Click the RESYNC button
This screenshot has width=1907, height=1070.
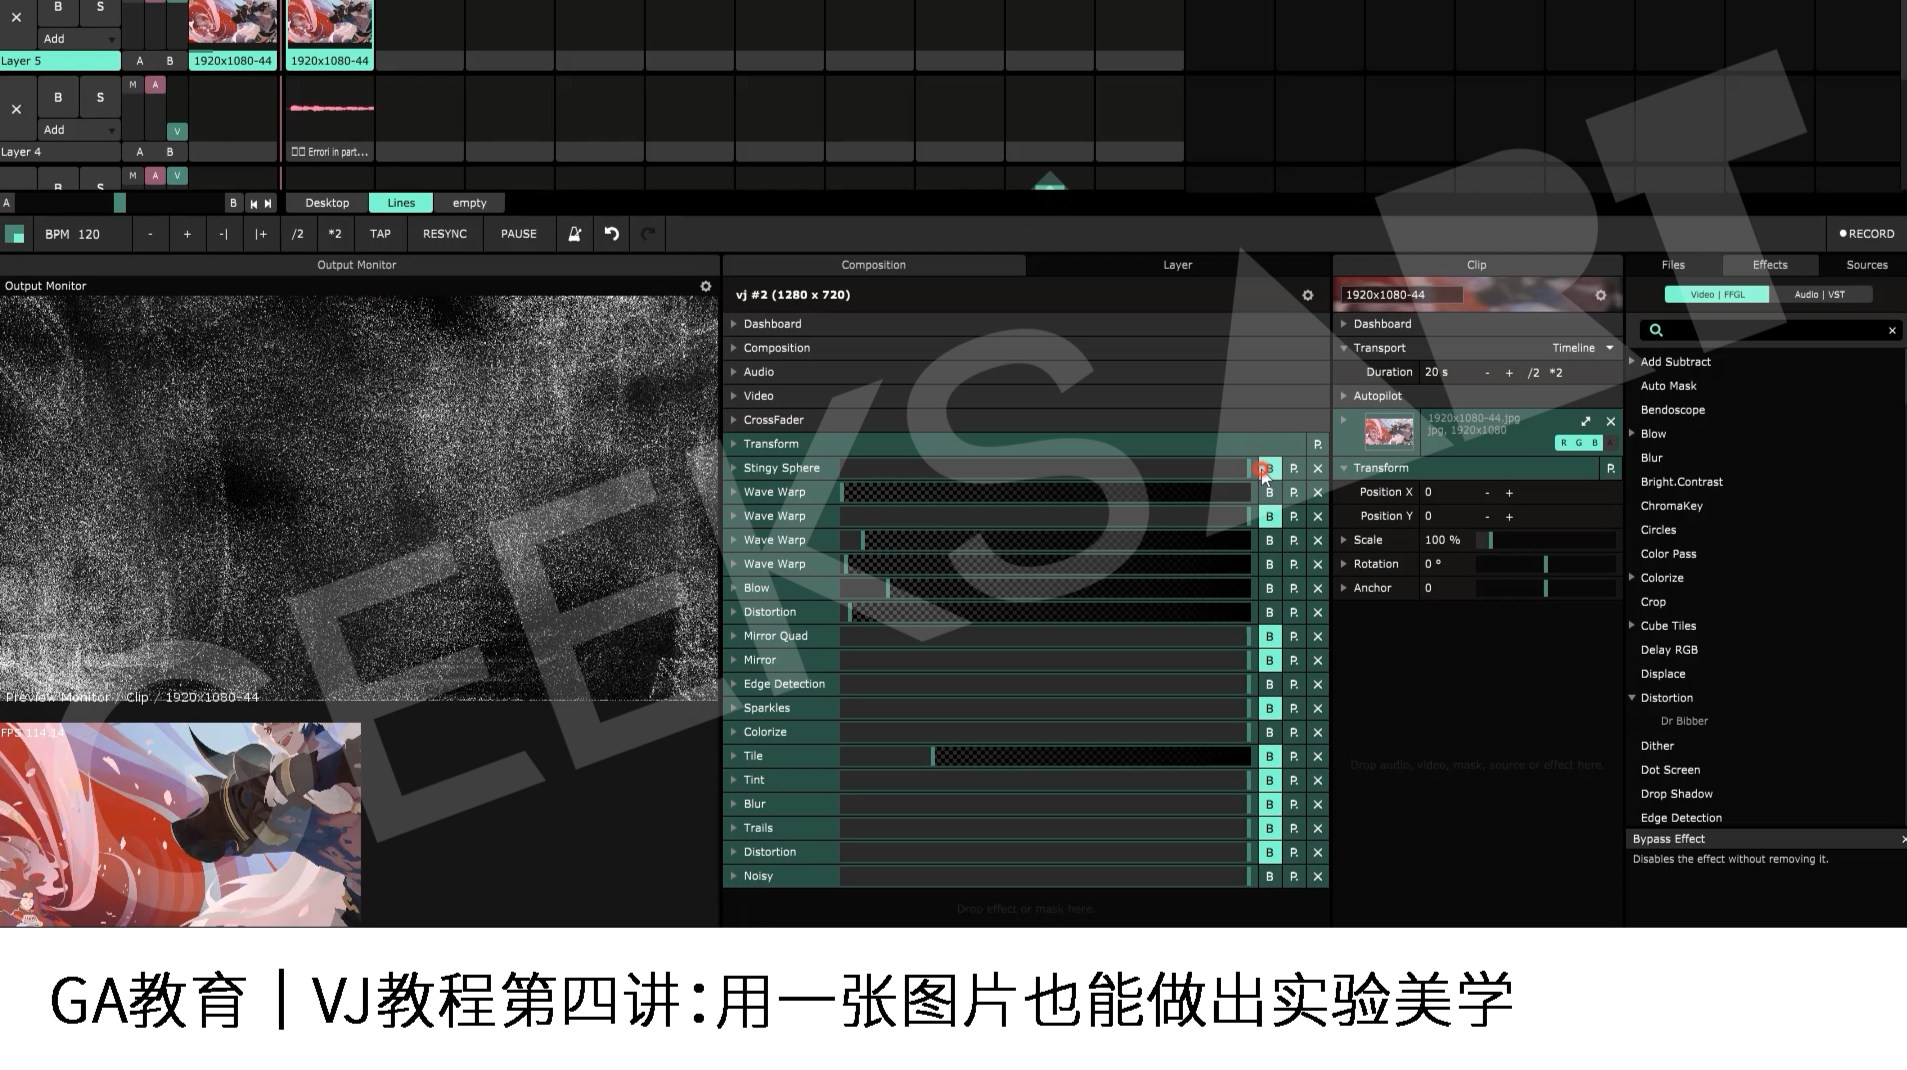(x=445, y=234)
